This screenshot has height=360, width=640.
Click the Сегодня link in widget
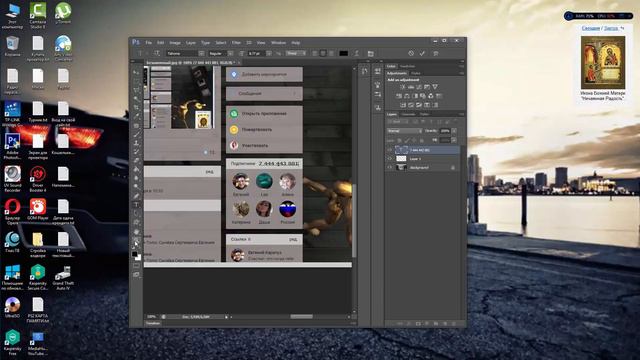[x=591, y=28]
